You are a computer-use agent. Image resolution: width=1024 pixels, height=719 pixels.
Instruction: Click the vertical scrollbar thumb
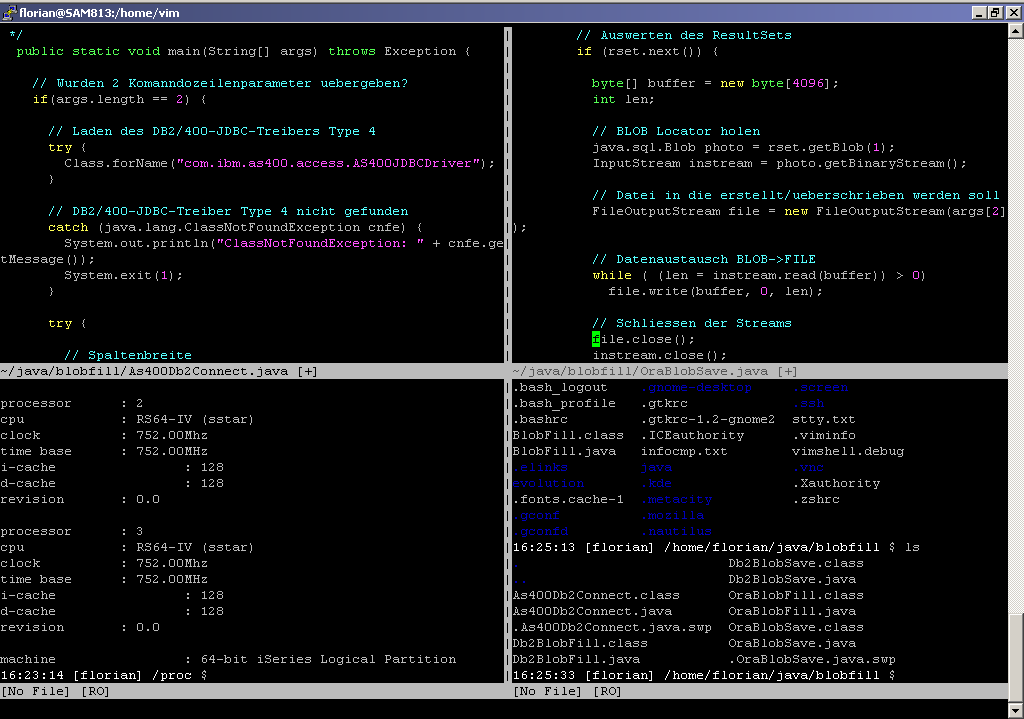click(x=1015, y=650)
